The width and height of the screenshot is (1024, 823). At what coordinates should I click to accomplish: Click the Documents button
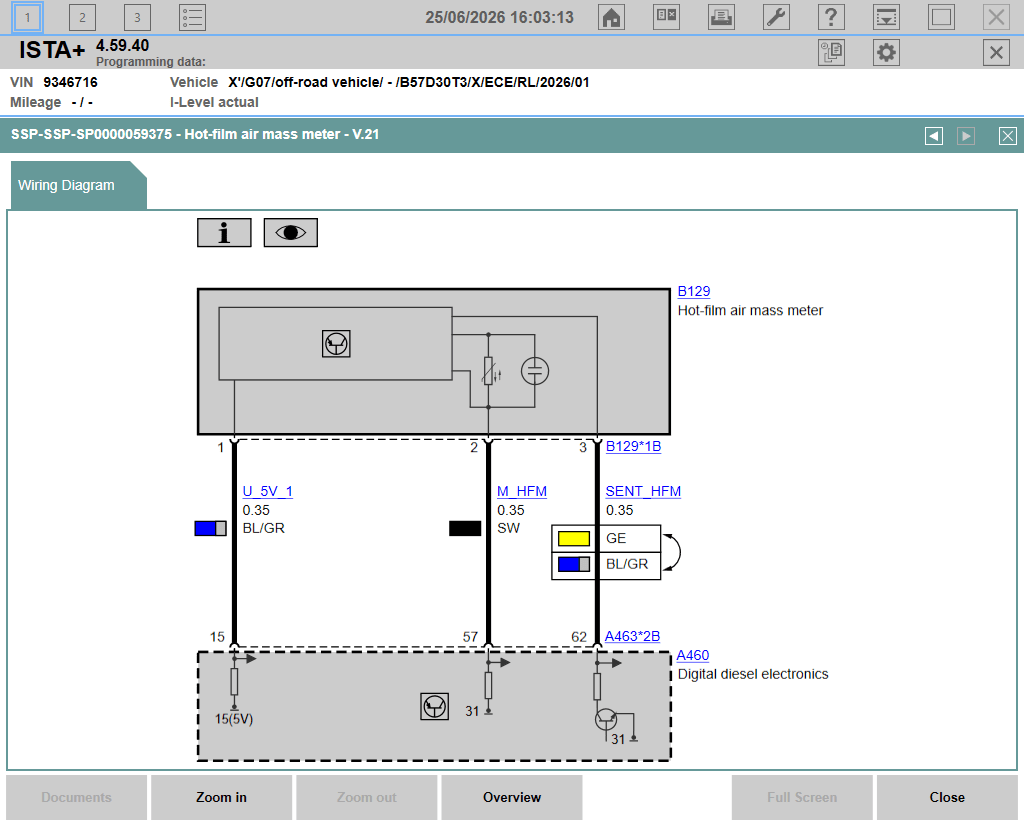pos(76,798)
